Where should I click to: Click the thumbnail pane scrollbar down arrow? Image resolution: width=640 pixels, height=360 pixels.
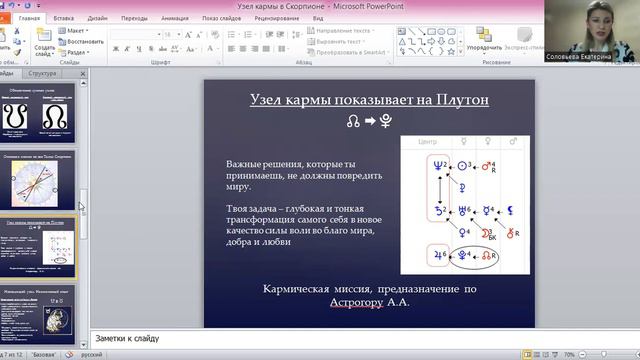tap(84, 345)
